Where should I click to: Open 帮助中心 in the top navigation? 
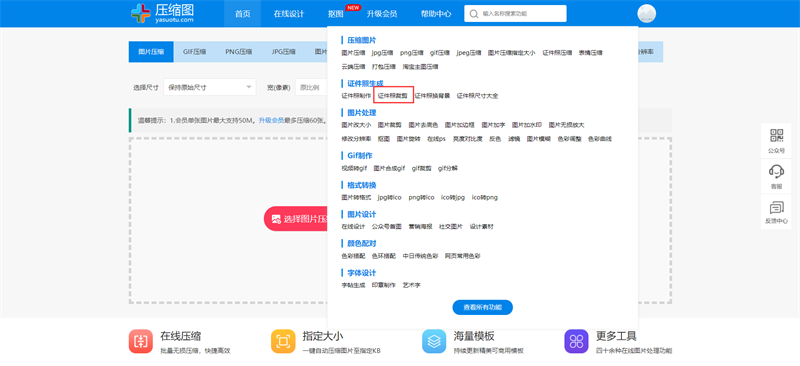point(436,14)
